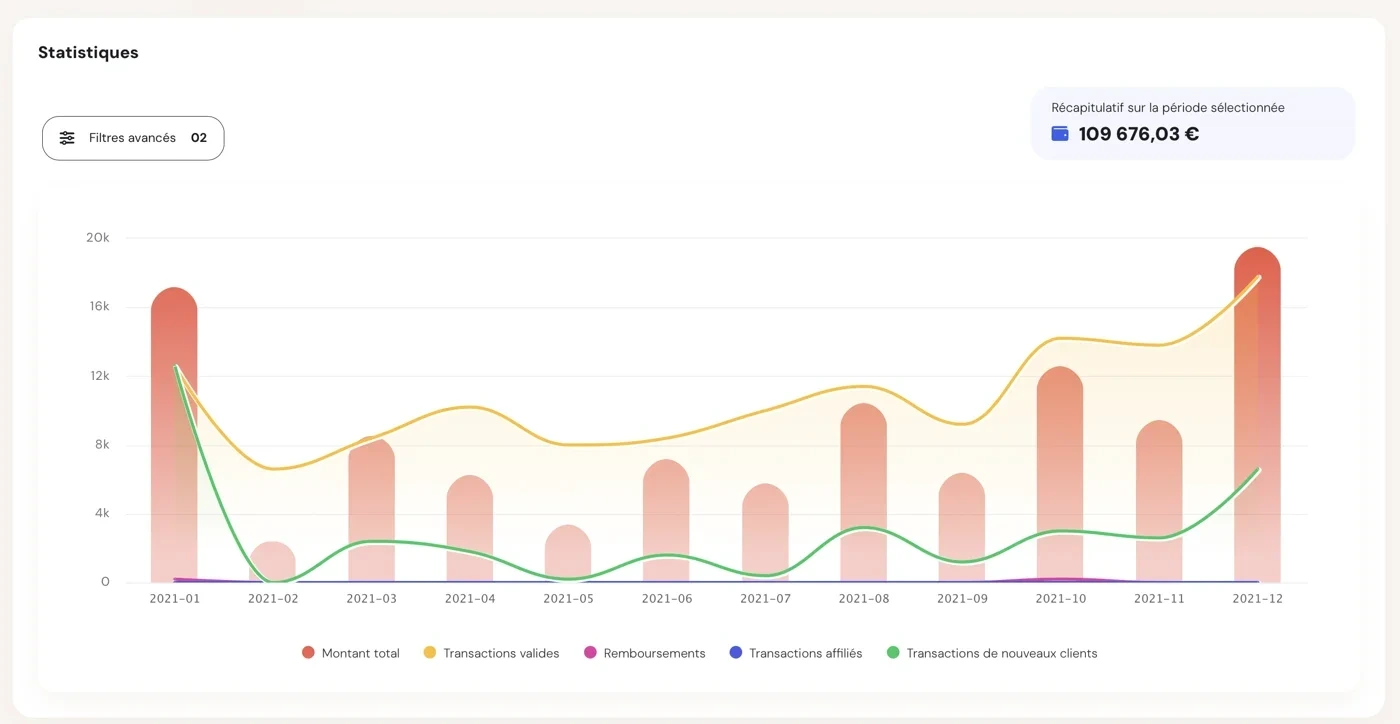Click the green nouveaux clients legend dot
This screenshot has width=1400, height=724.
pyautogui.click(x=893, y=653)
